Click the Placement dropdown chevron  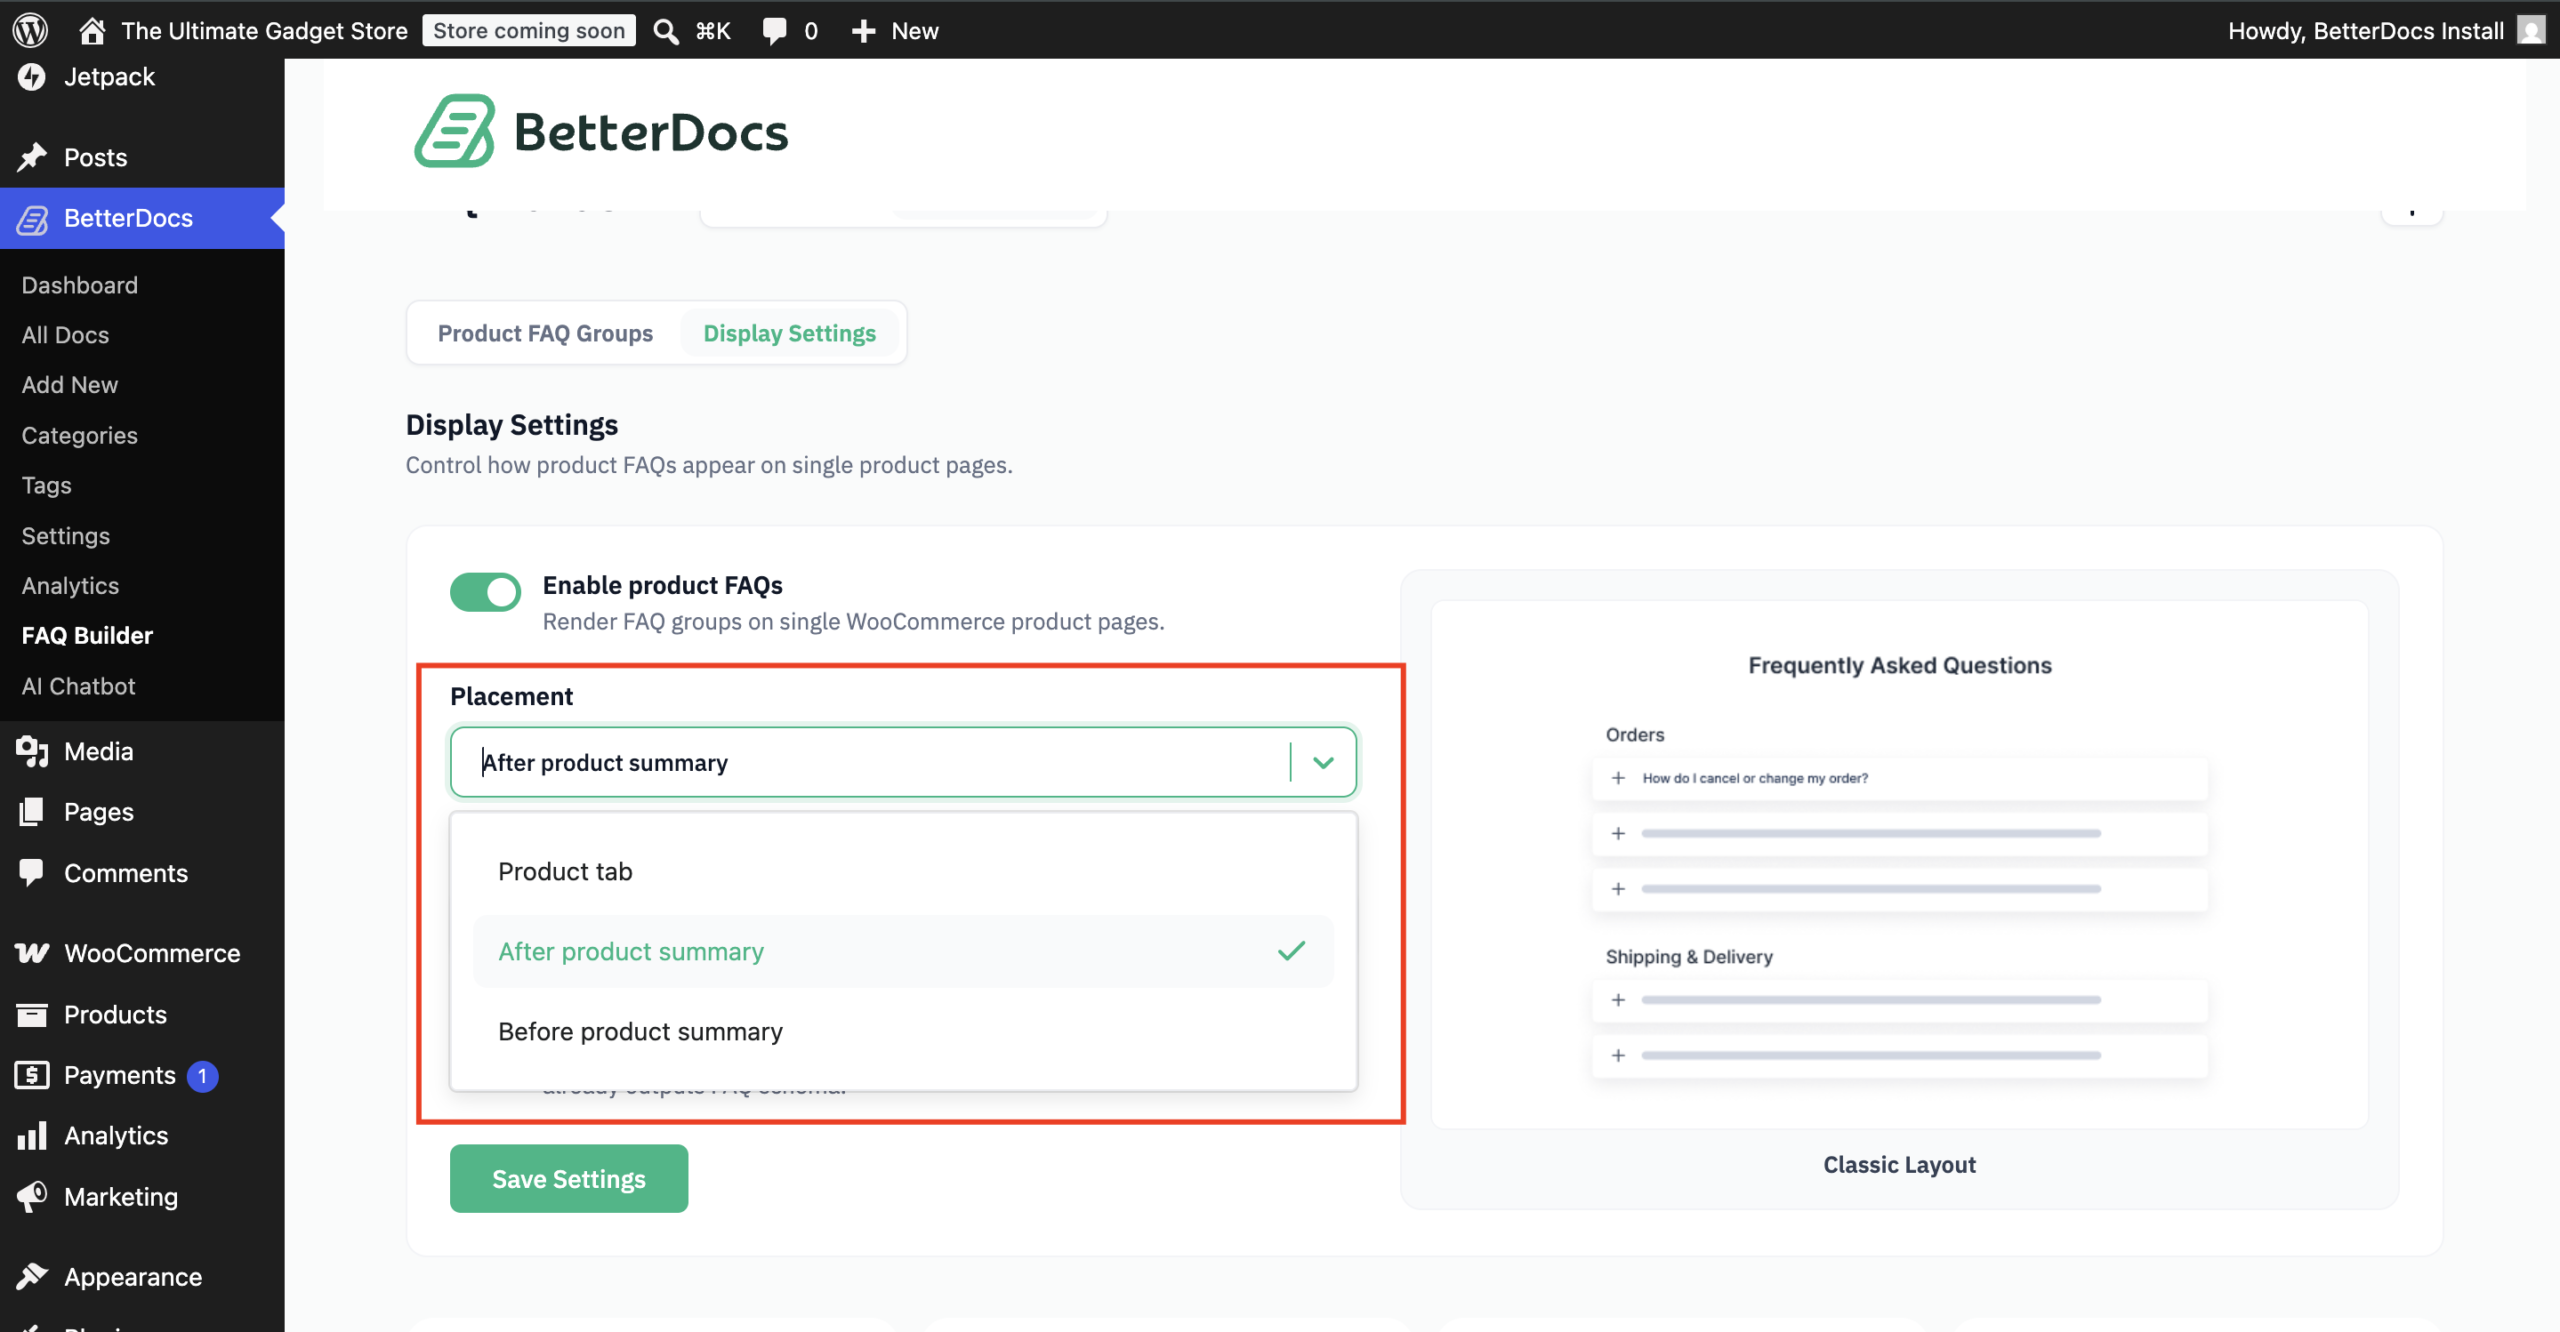[1323, 763]
